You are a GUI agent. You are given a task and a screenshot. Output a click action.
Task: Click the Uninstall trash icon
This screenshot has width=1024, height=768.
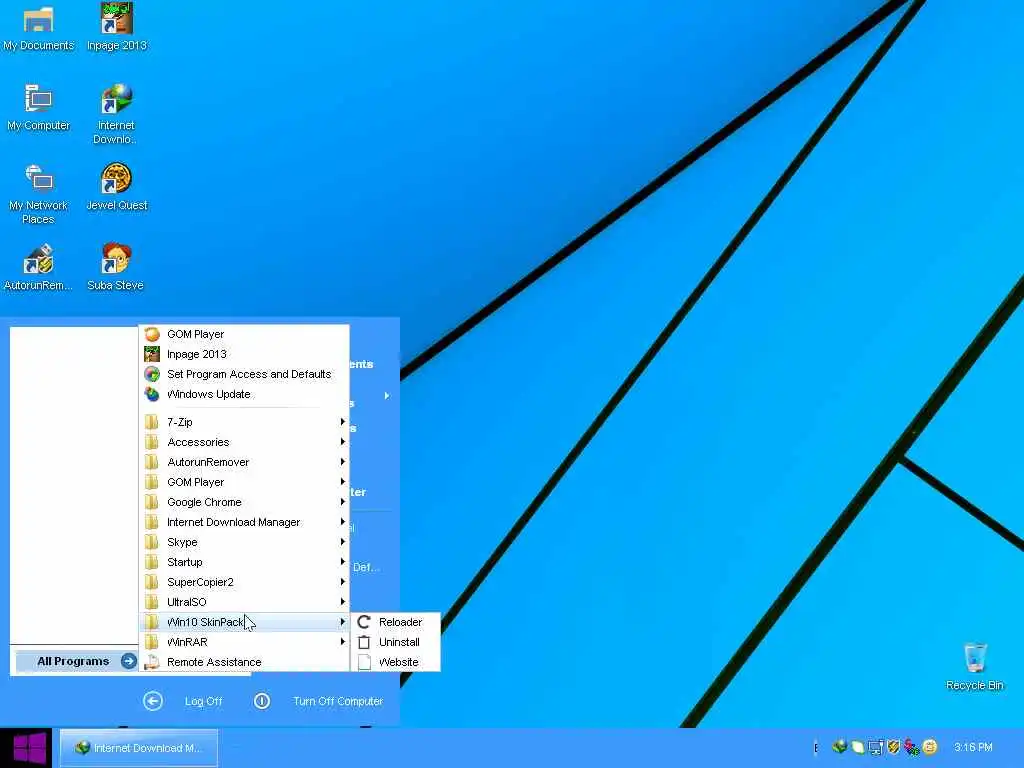364,643
